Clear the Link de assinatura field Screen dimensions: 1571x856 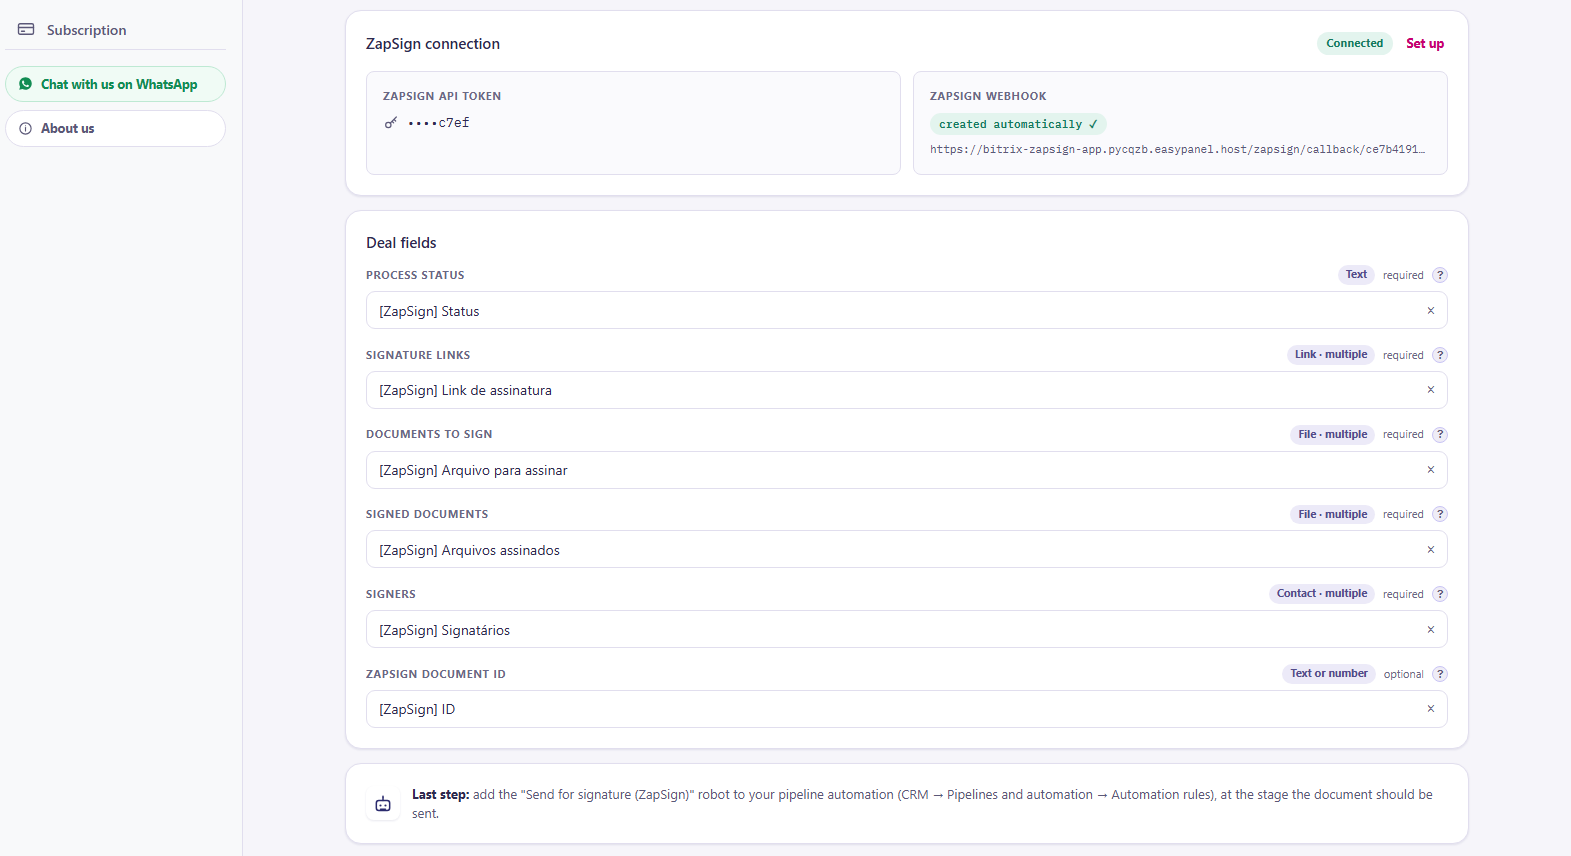pyautogui.click(x=1431, y=390)
